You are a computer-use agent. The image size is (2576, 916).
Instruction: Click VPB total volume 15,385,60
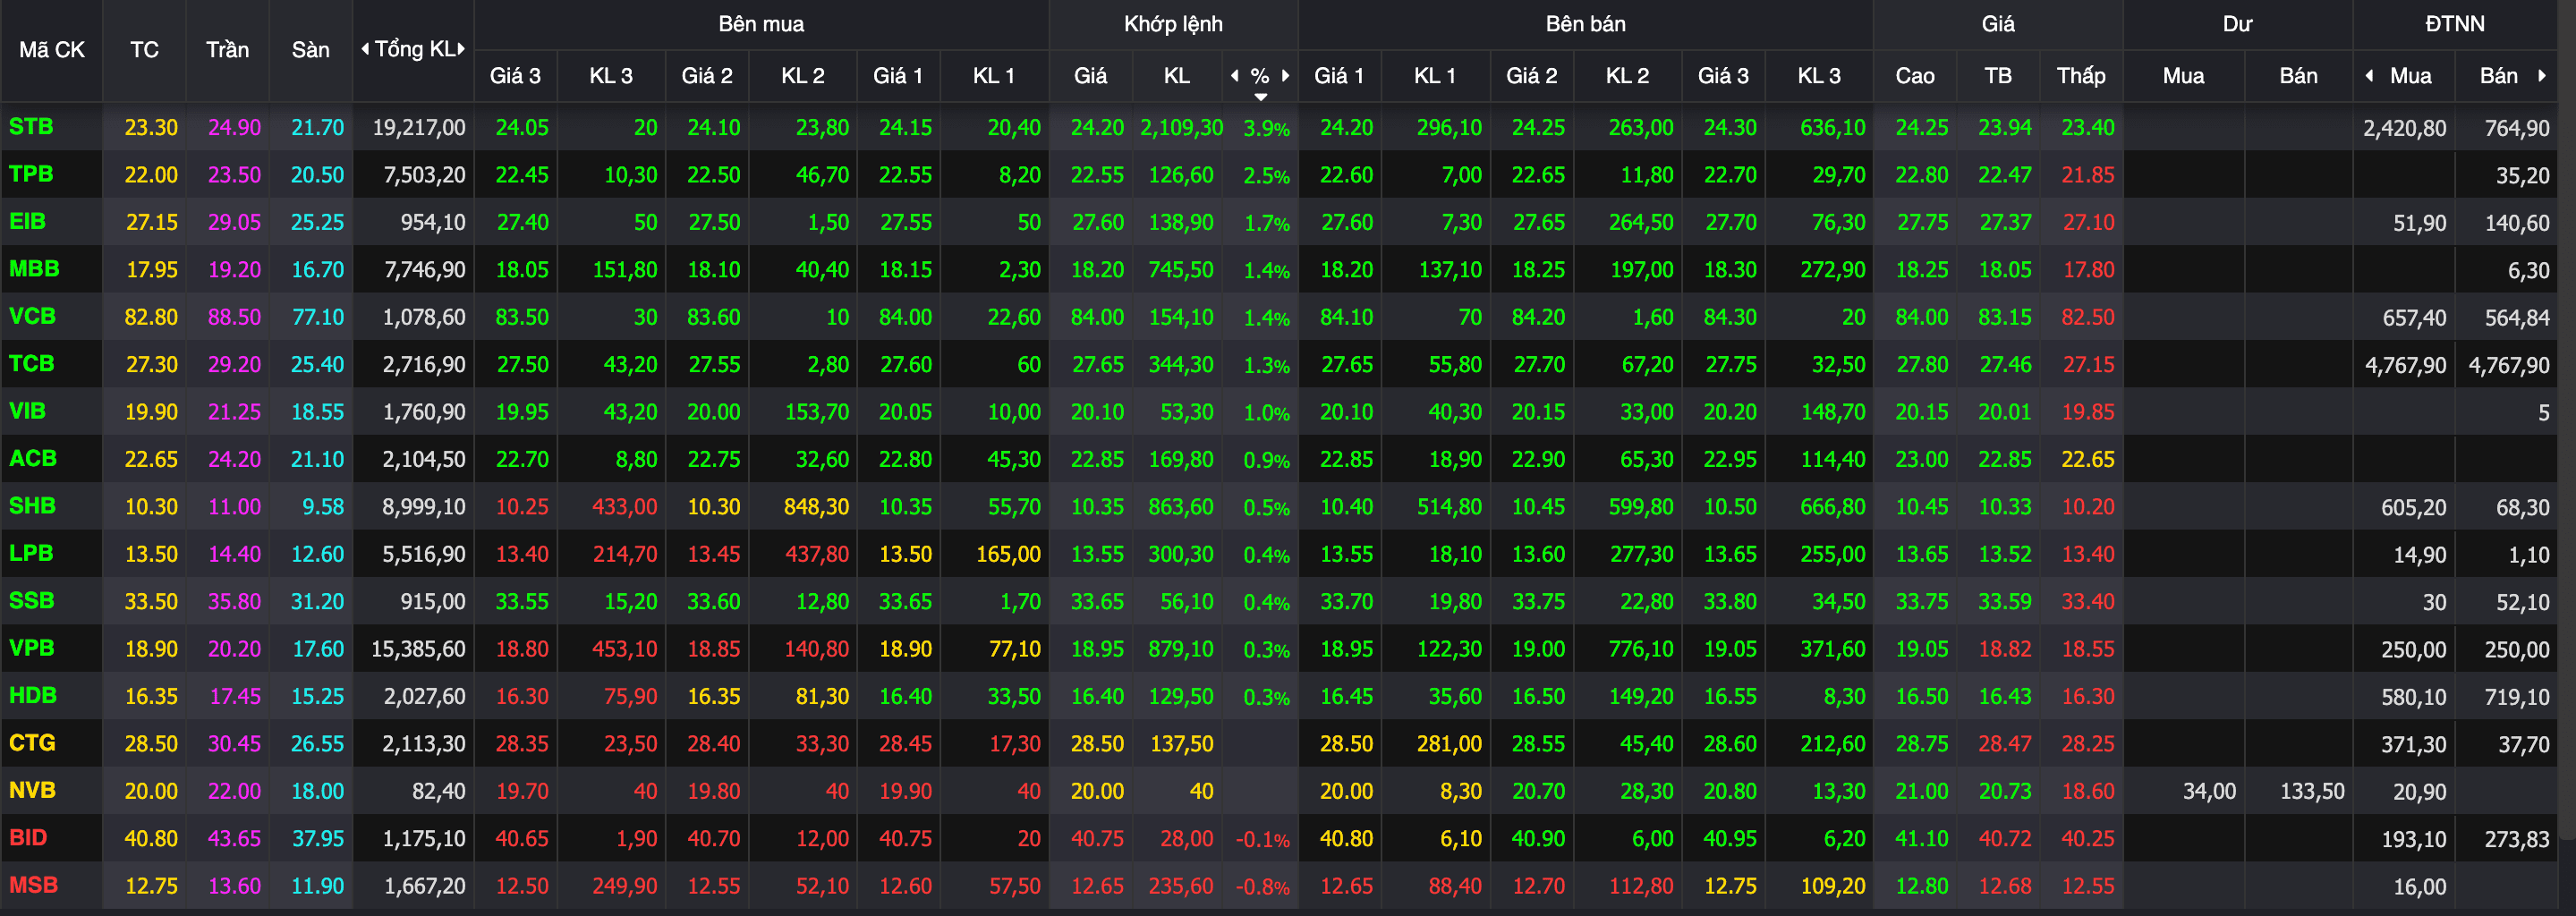coord(418,649)
